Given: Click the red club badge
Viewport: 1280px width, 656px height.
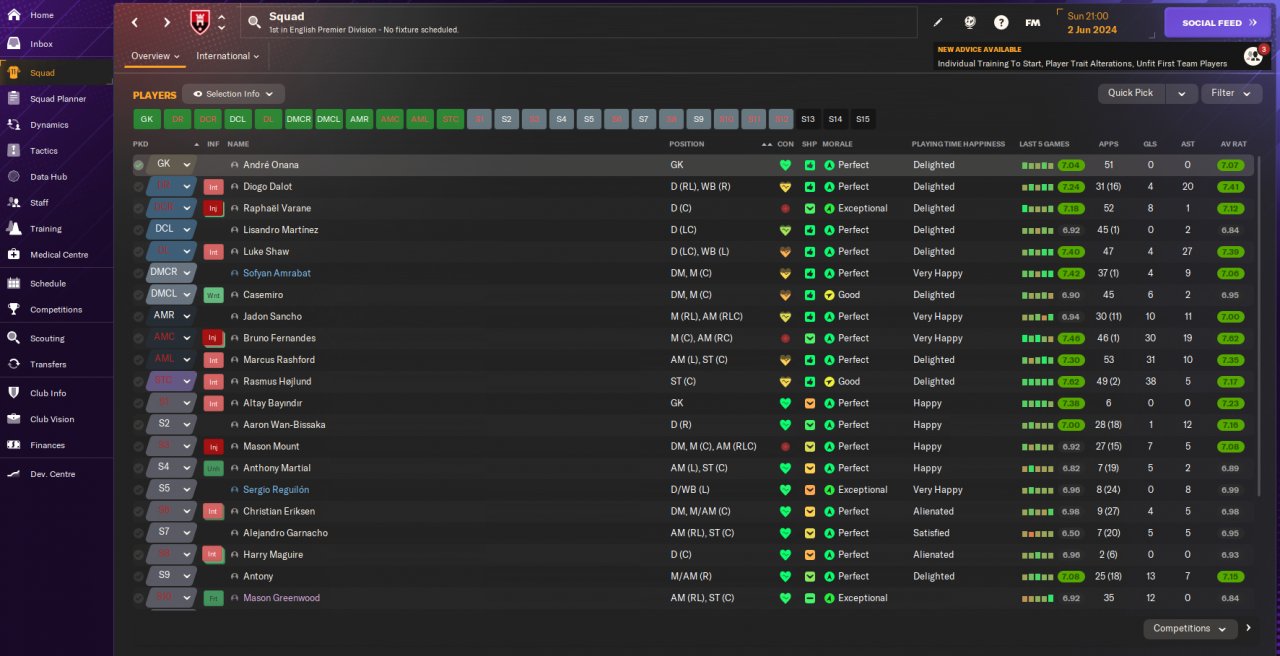Looking at the screenshot, I should click(x=199, y=22).
